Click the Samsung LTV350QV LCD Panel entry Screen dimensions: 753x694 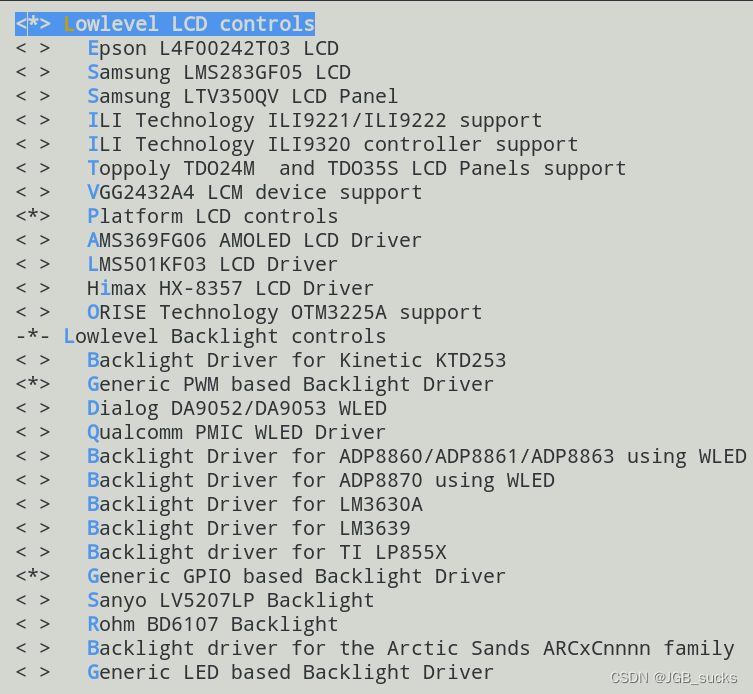tap(242, 96)
